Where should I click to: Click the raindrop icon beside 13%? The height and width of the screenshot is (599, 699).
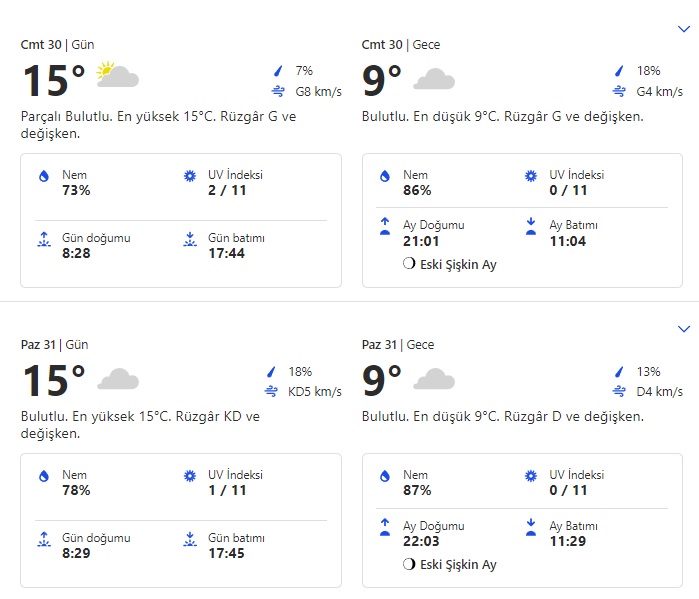click(620, 371)
